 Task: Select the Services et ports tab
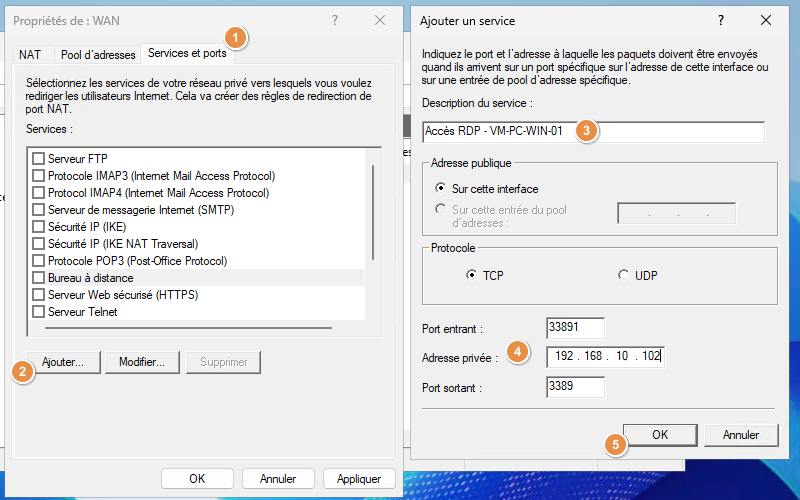(187, 53)
